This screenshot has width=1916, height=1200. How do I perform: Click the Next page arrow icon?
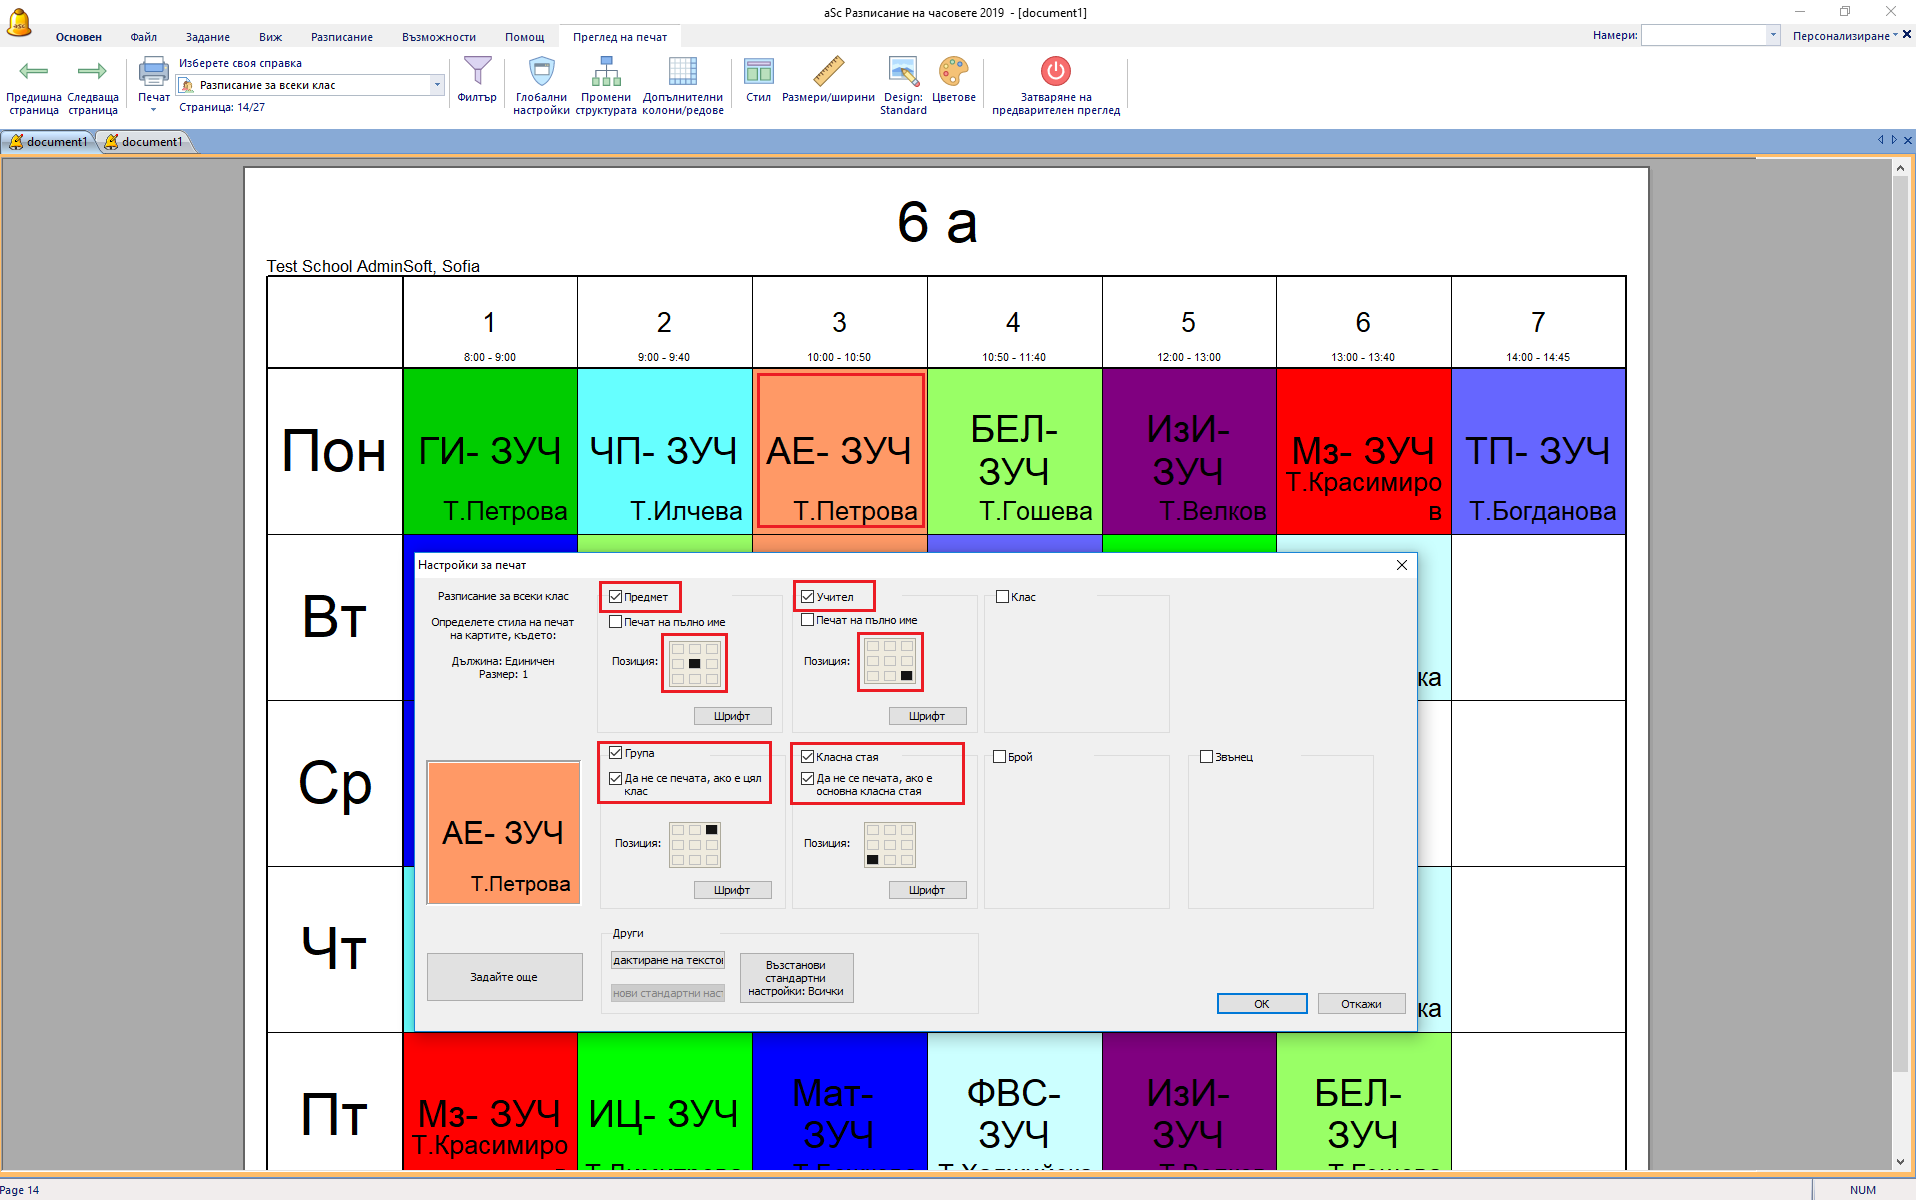click(x=92, y=71)
